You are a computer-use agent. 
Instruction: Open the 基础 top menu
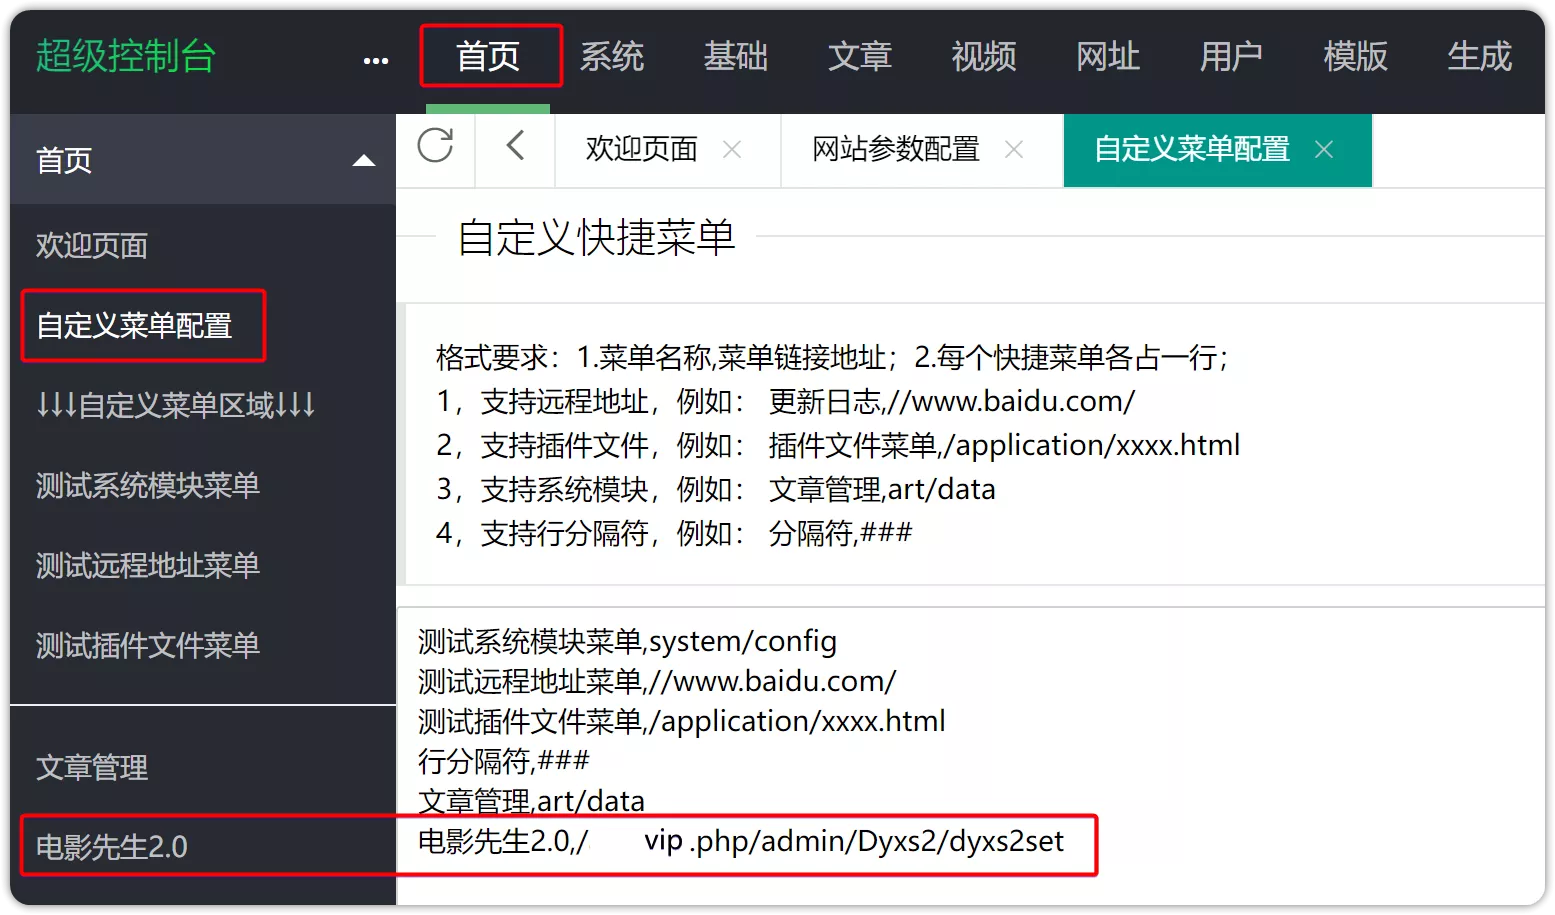[736, 57]
